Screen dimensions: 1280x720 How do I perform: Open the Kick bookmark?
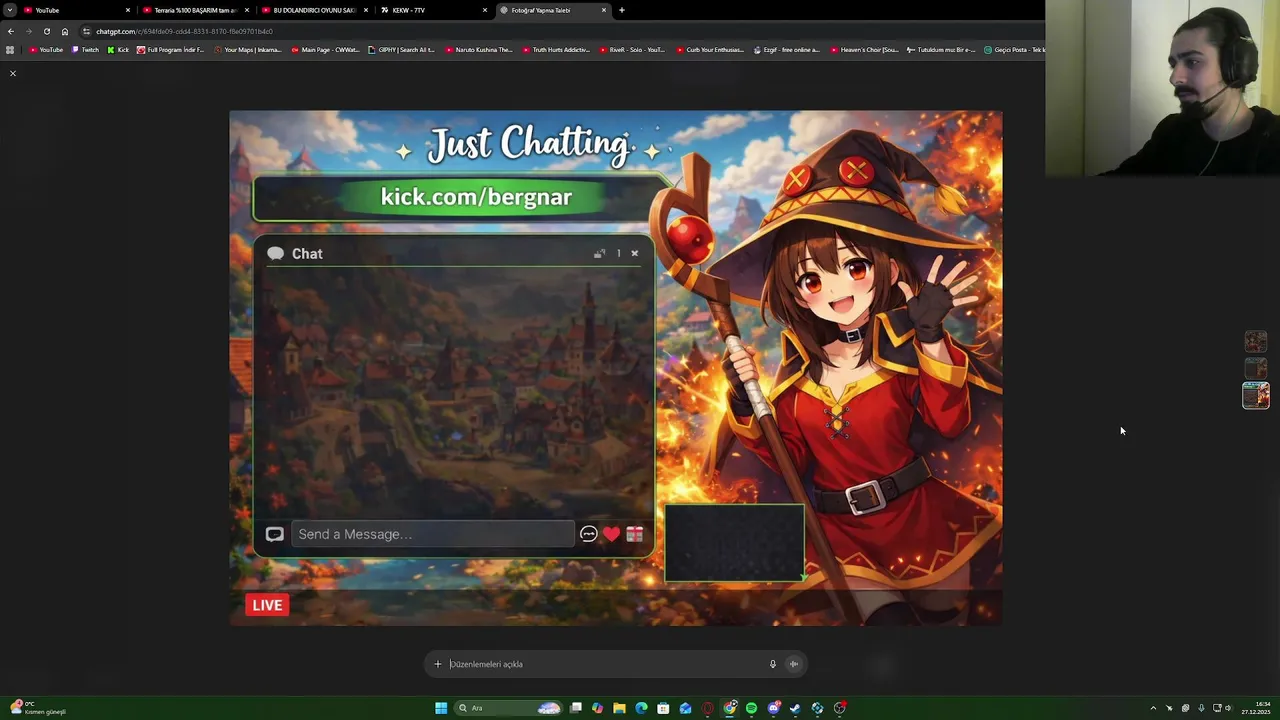click(119, 50)
